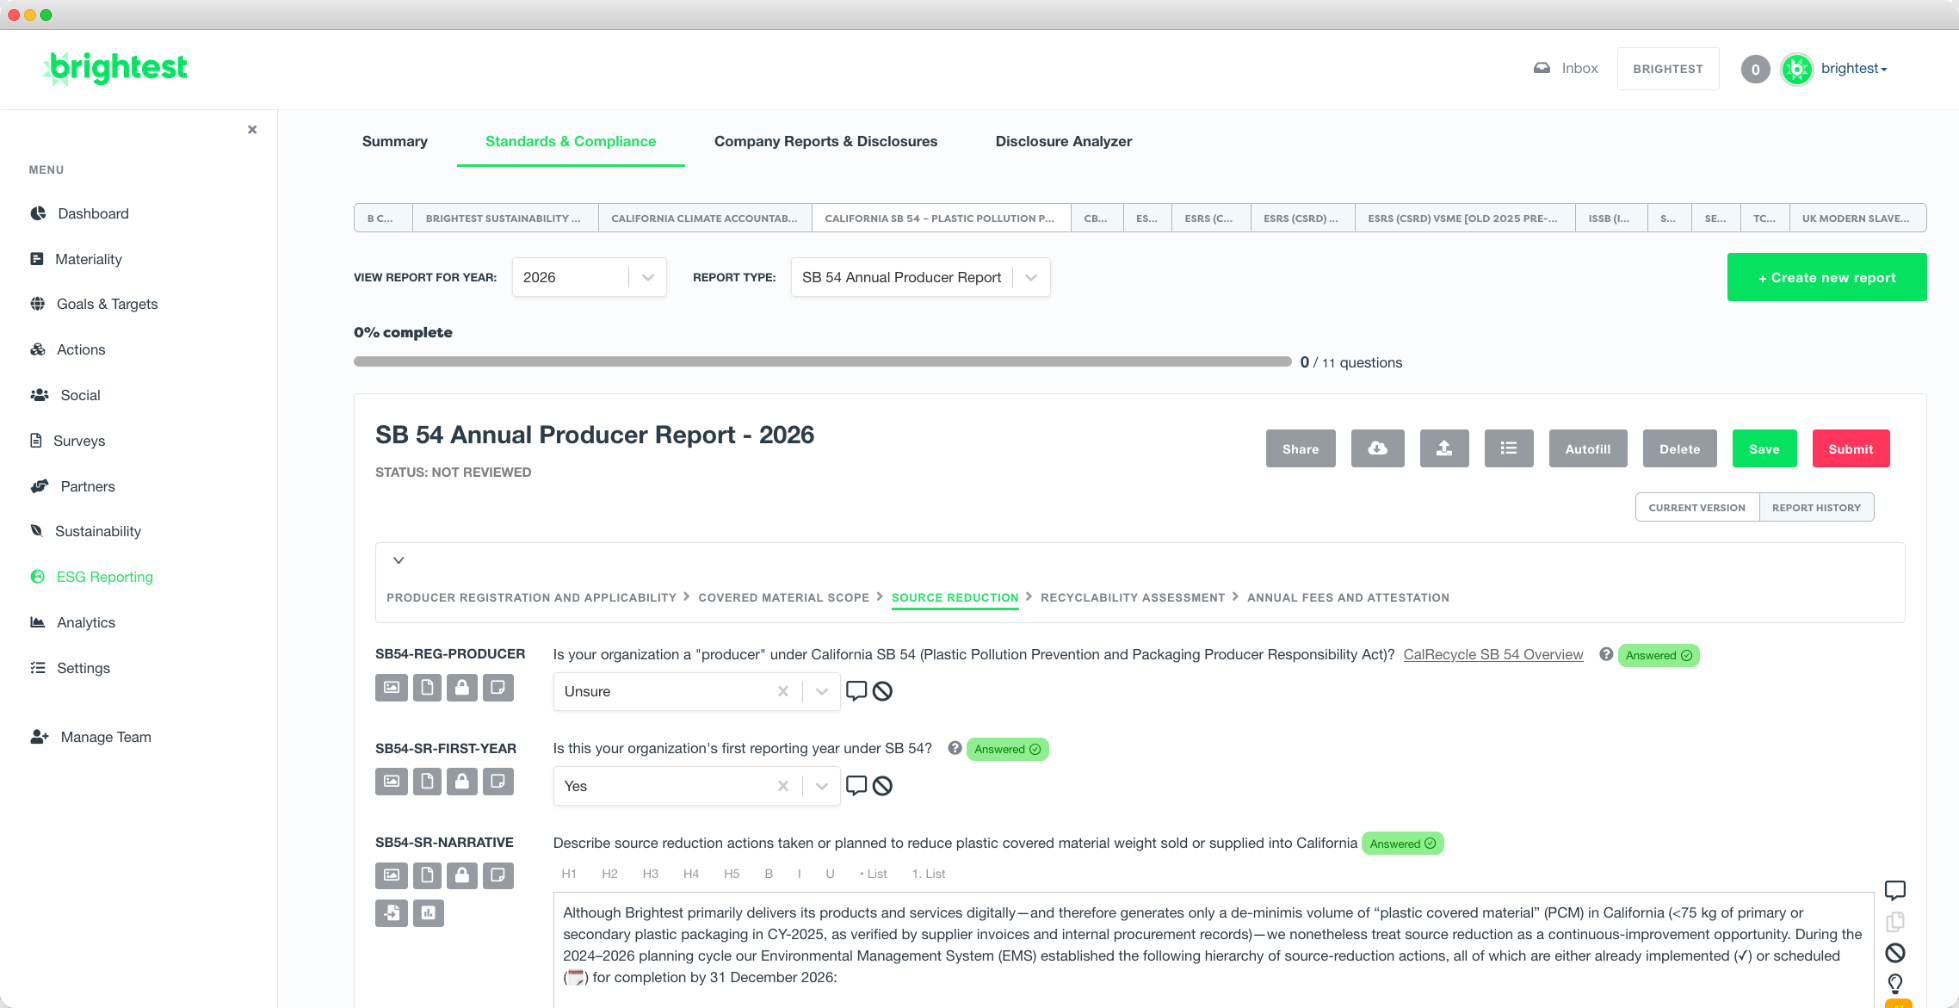
Task: Save the report
Action: (x=1764, y=449)
